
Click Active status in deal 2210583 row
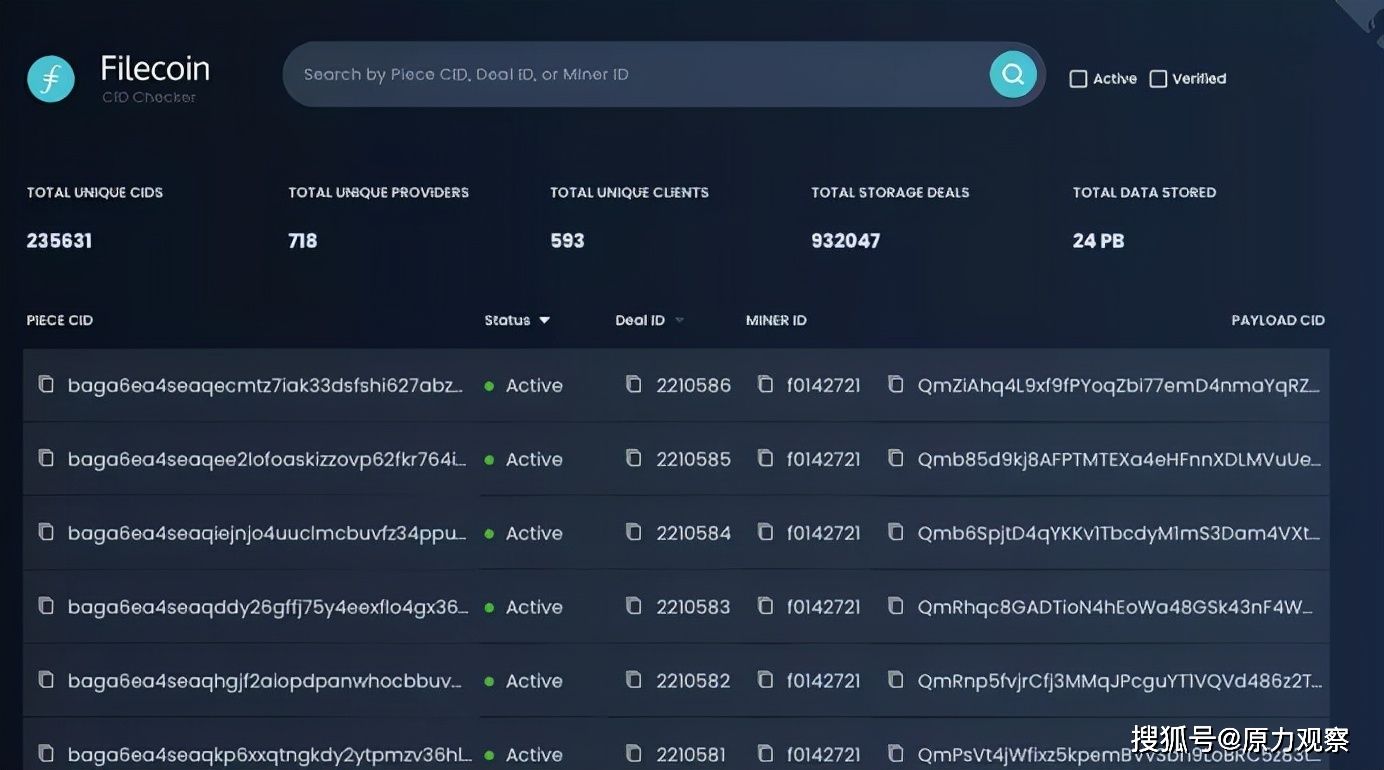pyautogui.click(x=534, y=608)
